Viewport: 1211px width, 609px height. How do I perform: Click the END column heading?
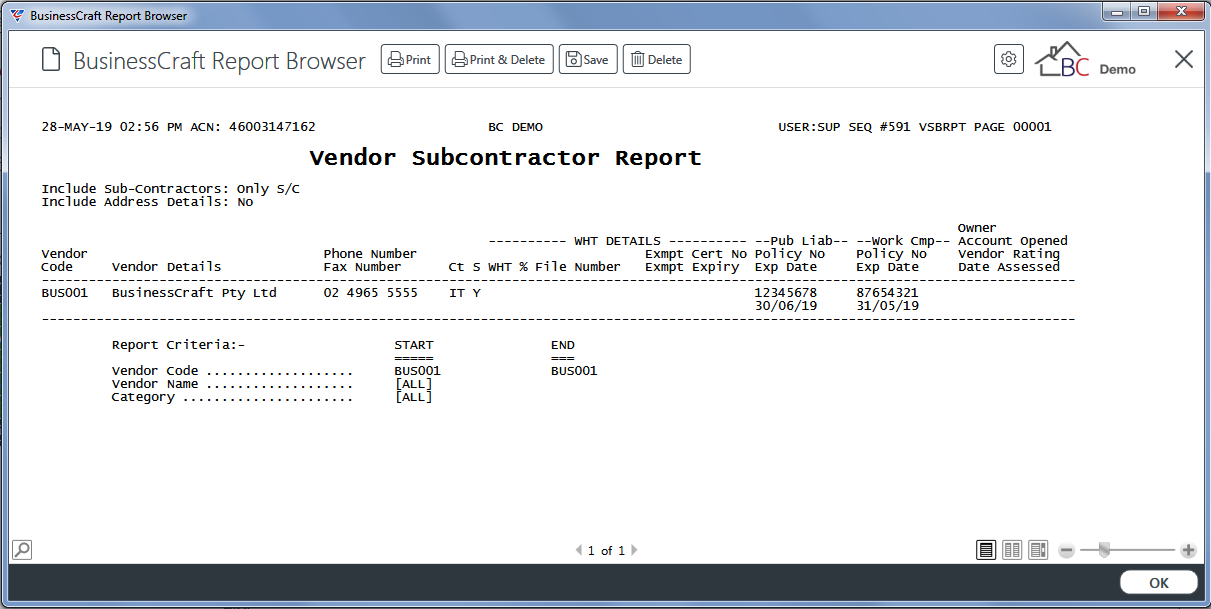click(563, 345)
